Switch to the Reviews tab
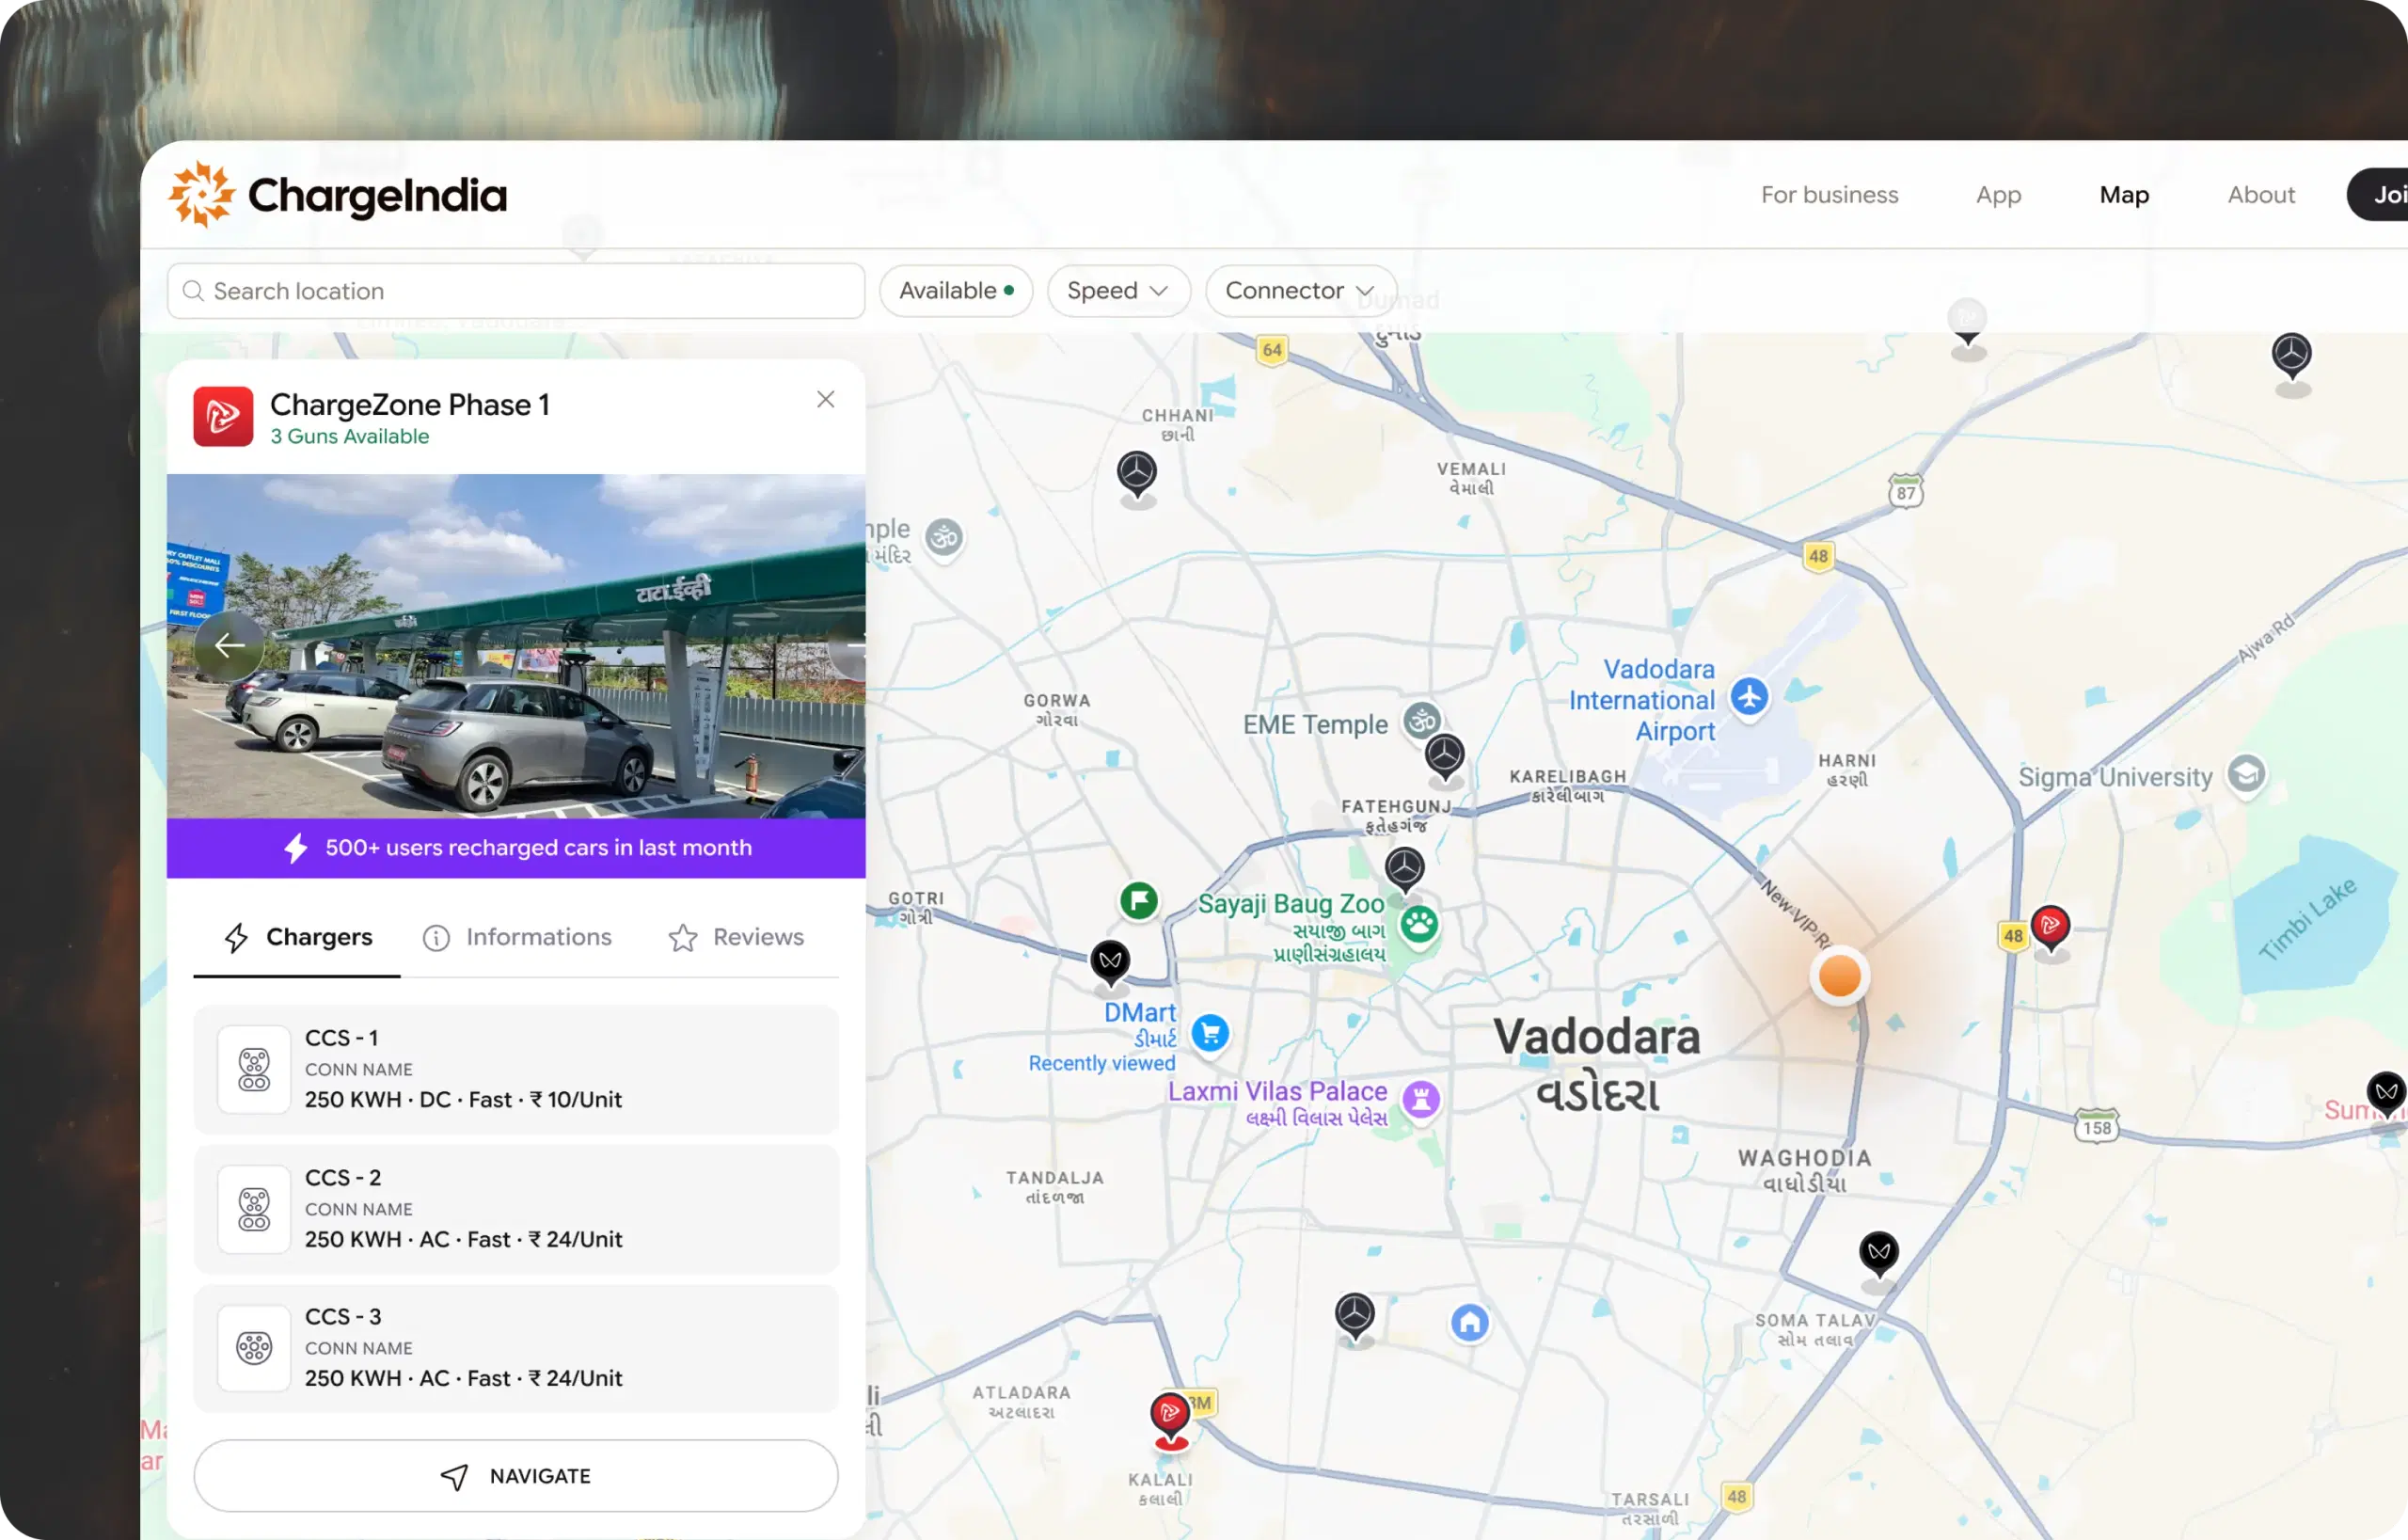This screenshot has width=2408, height=1540. pyautogui.click(x=736, y=938)
